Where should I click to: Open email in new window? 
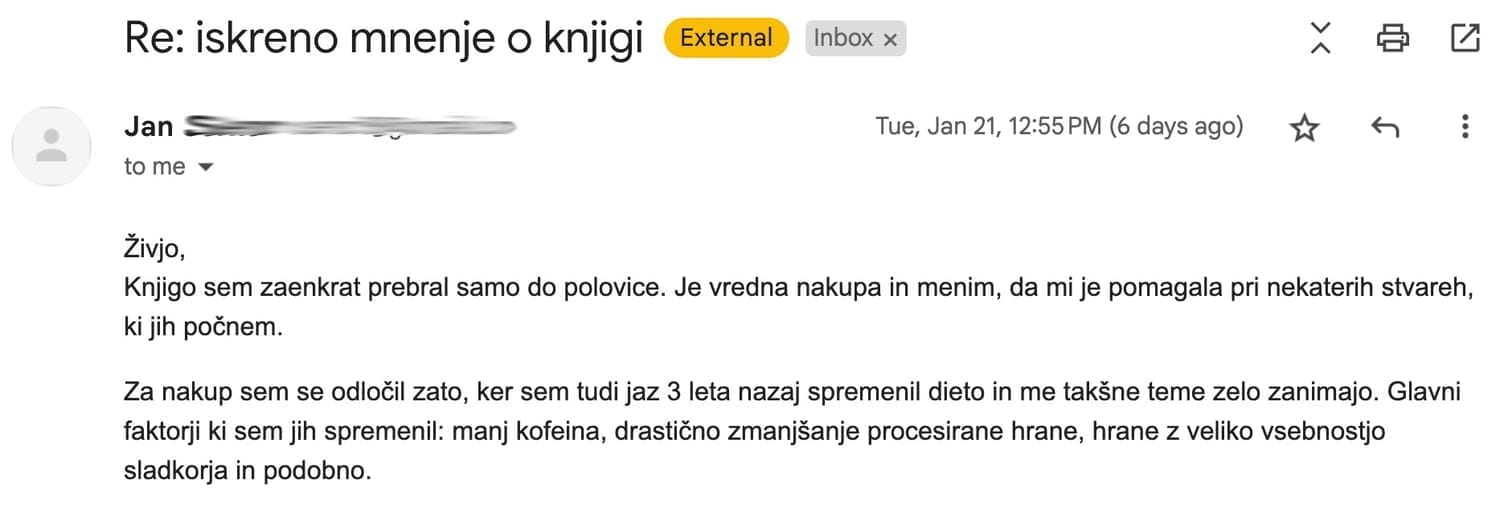click(x=1465, y=39)
